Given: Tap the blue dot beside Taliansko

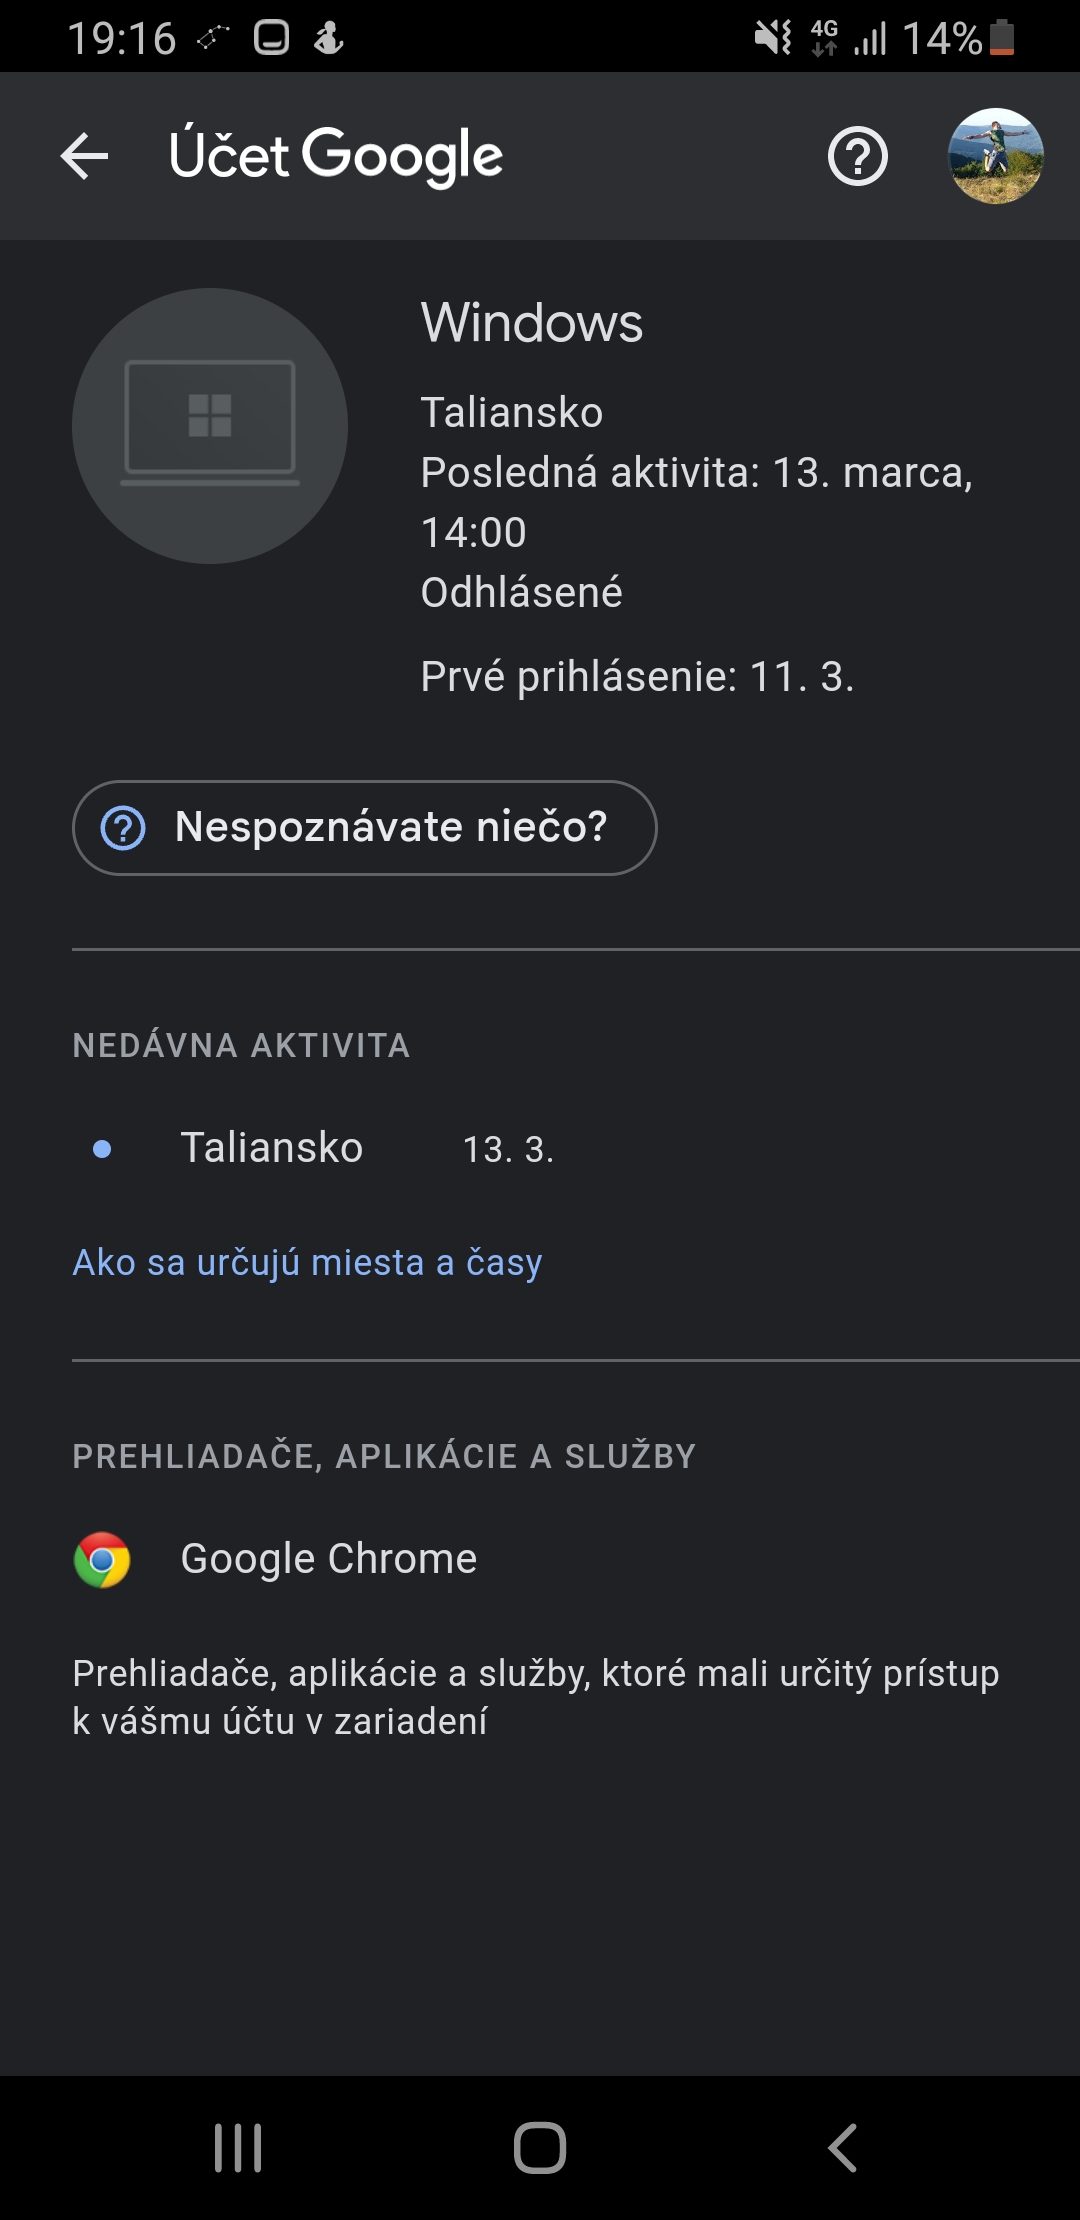Looking at the screenshot, I should [x=102, y=1149].
